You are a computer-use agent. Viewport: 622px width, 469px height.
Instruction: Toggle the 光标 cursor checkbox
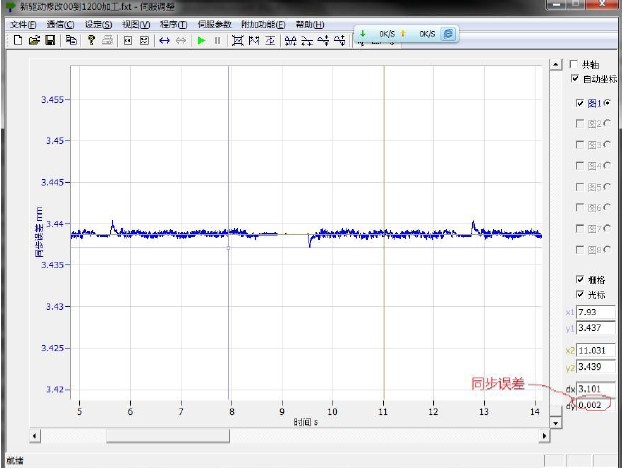pyautogui.click(x=580, y=295)
